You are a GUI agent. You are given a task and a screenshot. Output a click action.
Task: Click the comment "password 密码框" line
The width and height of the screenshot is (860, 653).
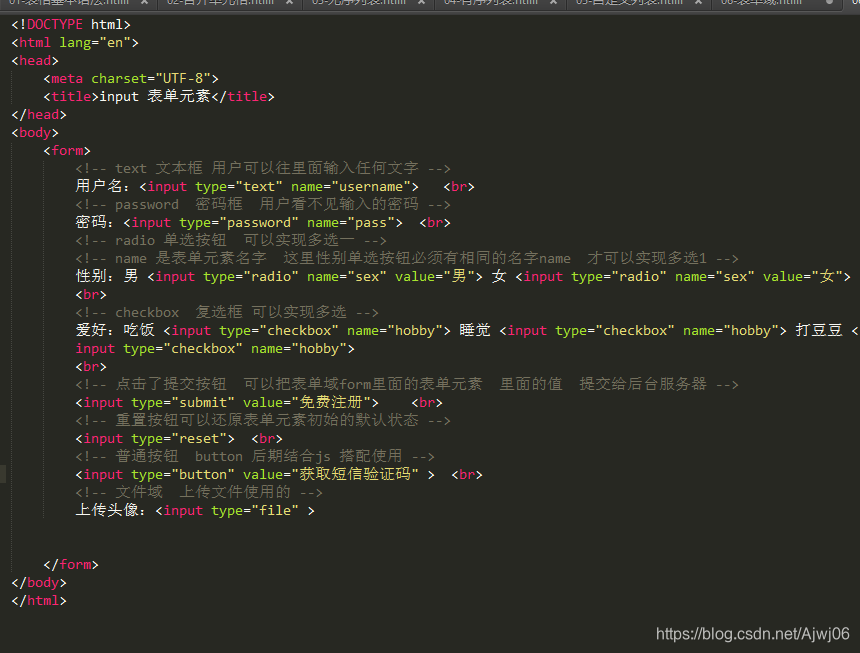263,205
